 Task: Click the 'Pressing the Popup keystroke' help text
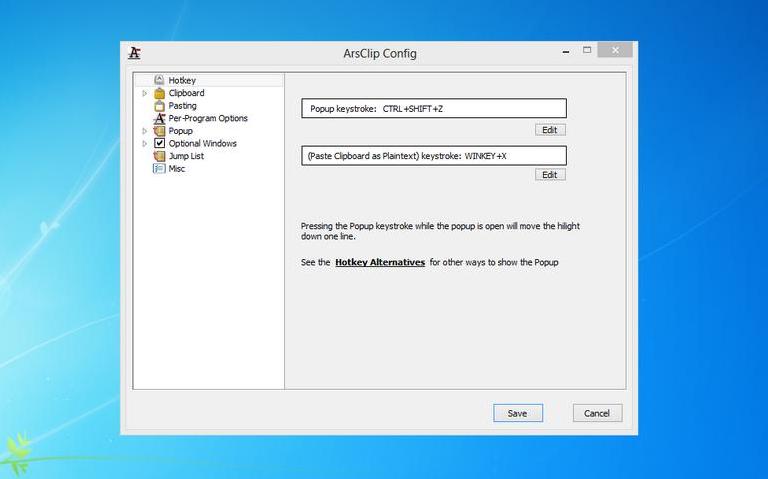440,231
